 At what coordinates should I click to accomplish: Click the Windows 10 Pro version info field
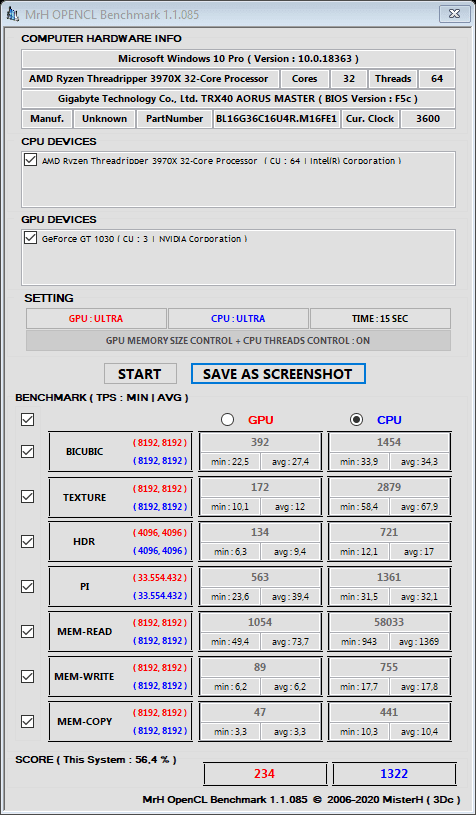[238, 59]
